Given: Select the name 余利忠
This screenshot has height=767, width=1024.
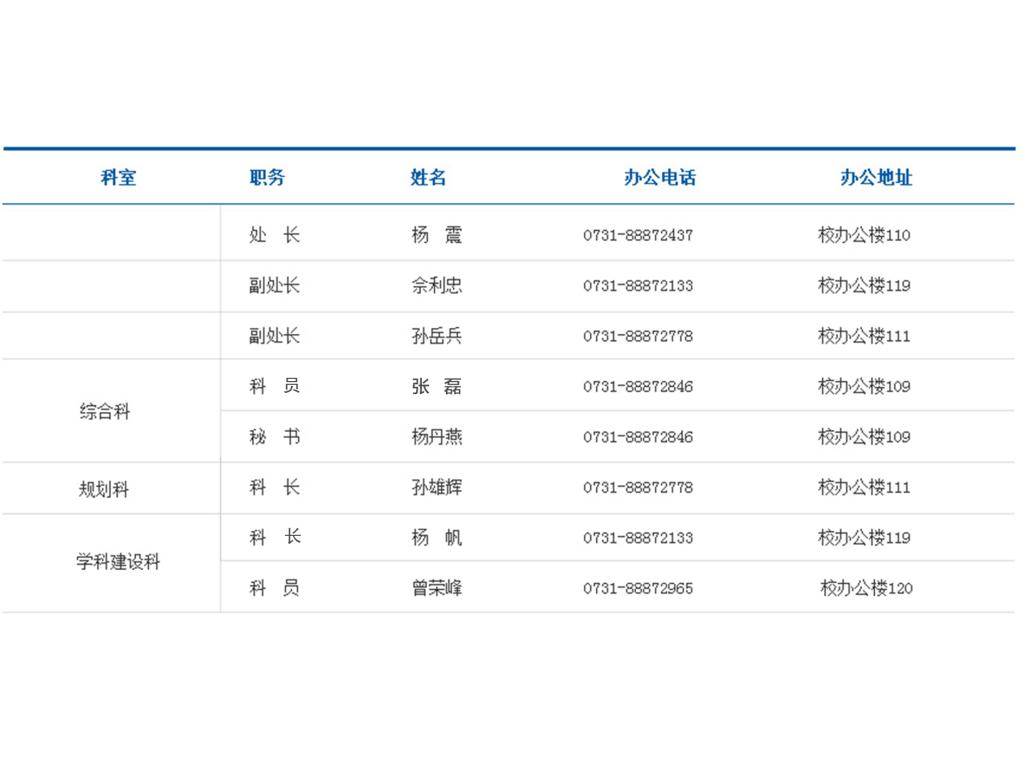Looking at the screenshot, I should point(437,286).
